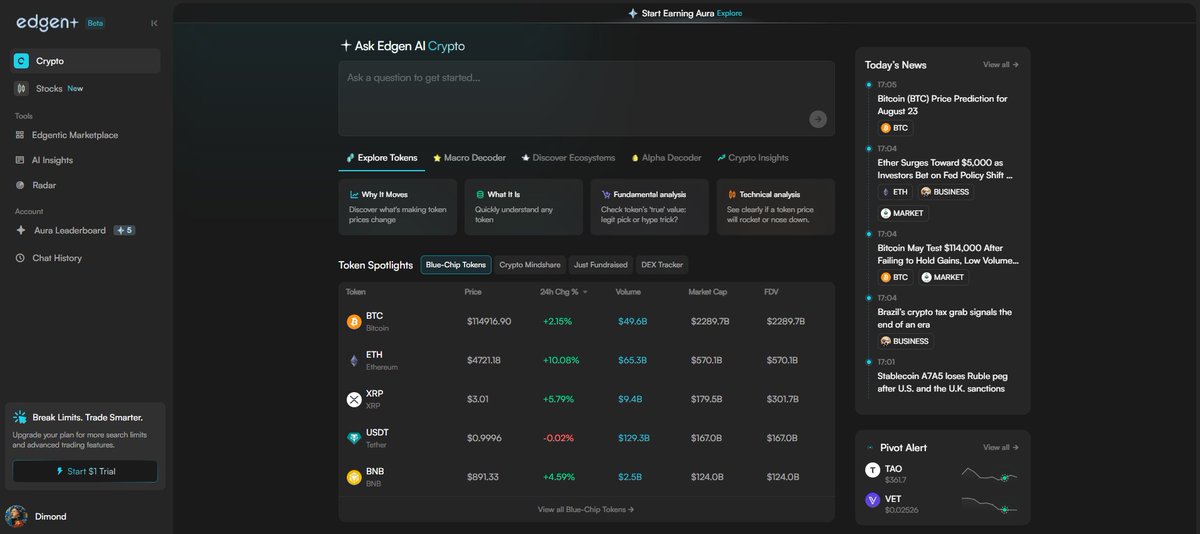Image resolution: width=1200 pixels, height=534 pixels.
Task: Click MARKET tag under Ether Surges news
Action: point(903,213)
